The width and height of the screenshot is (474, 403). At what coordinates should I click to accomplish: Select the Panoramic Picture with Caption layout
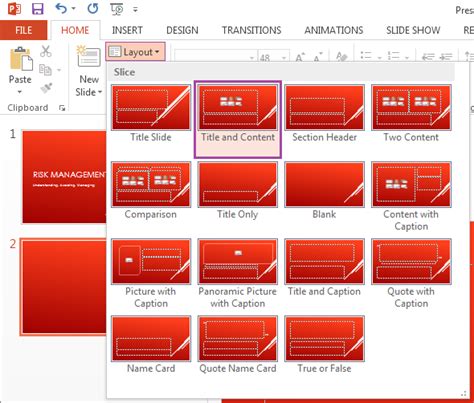[238, 274]
